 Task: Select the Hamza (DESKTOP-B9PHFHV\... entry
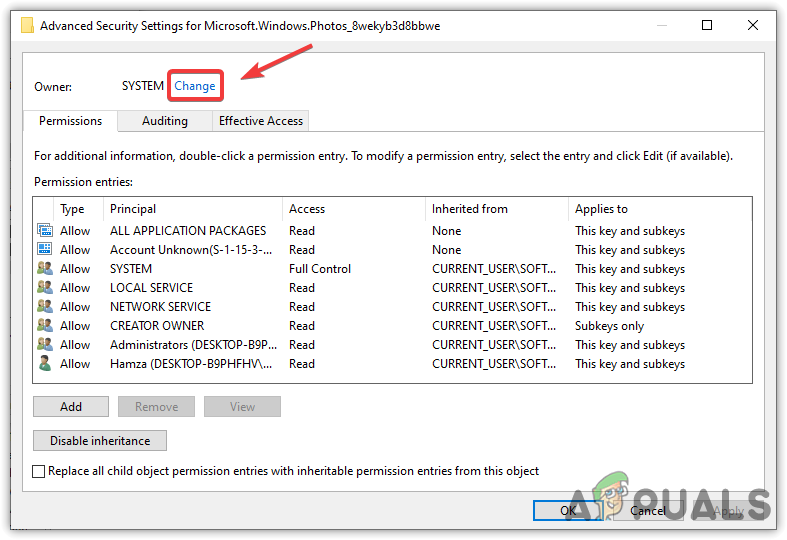click(191, 364)
